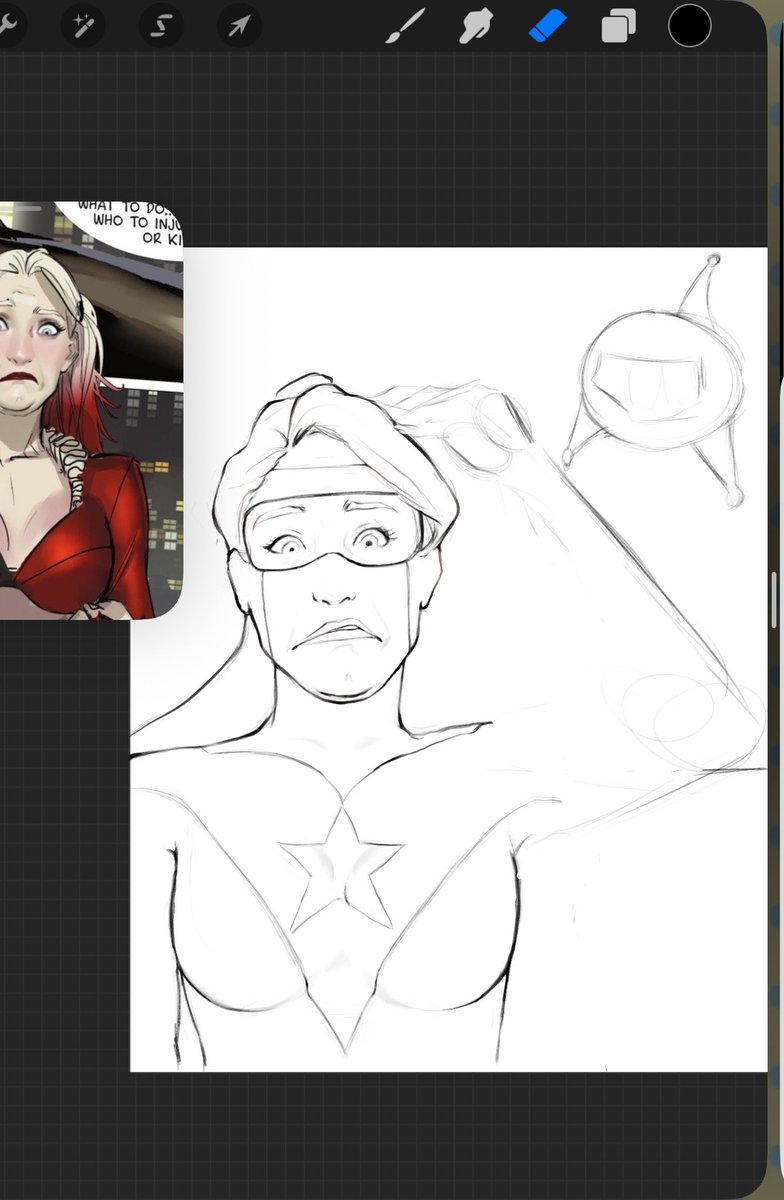Tap the sidebar slider handle at right edge
The image size is (784, 1200).
click(x=776, y=601)
